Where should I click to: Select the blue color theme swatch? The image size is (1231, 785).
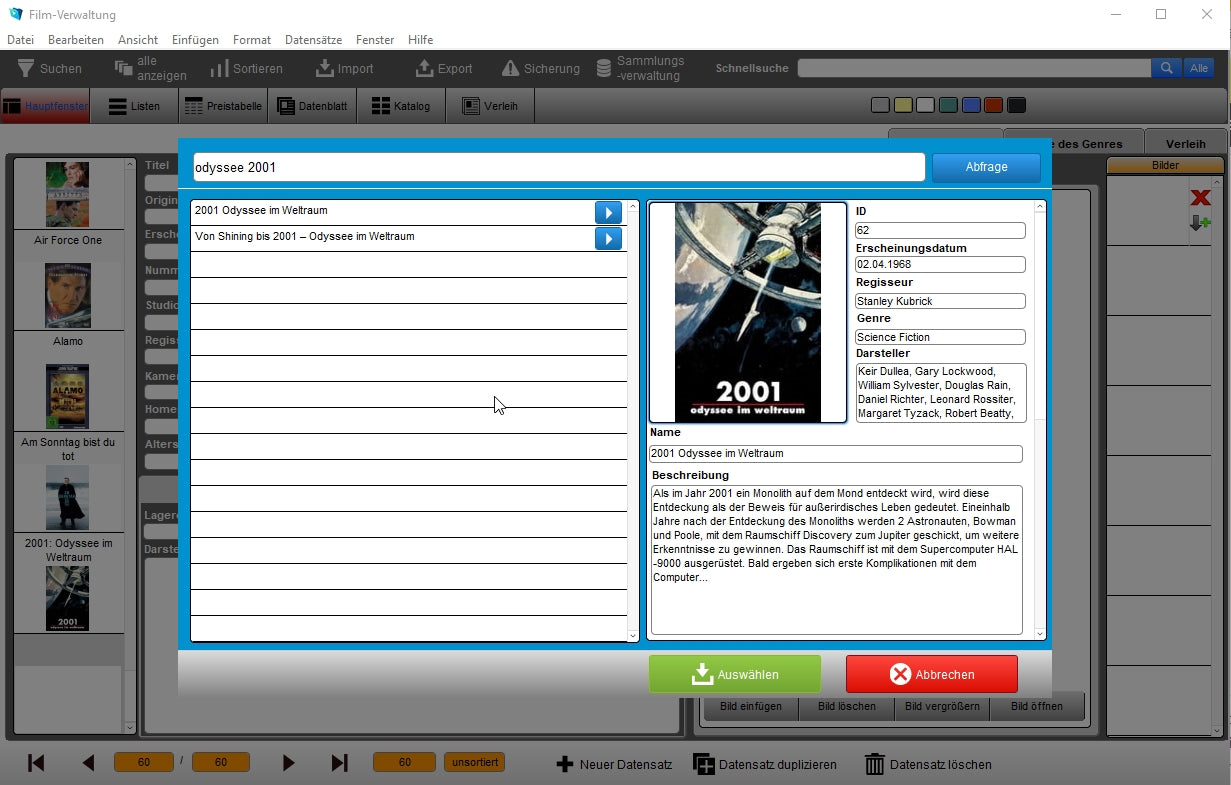(970, 105)
